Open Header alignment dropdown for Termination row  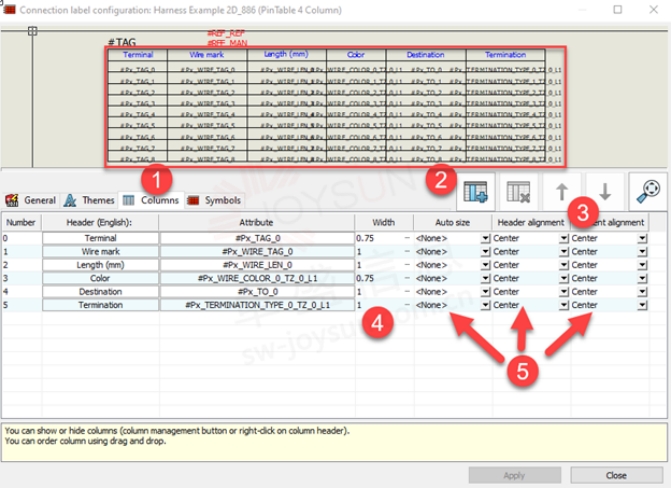click(564, 305)
